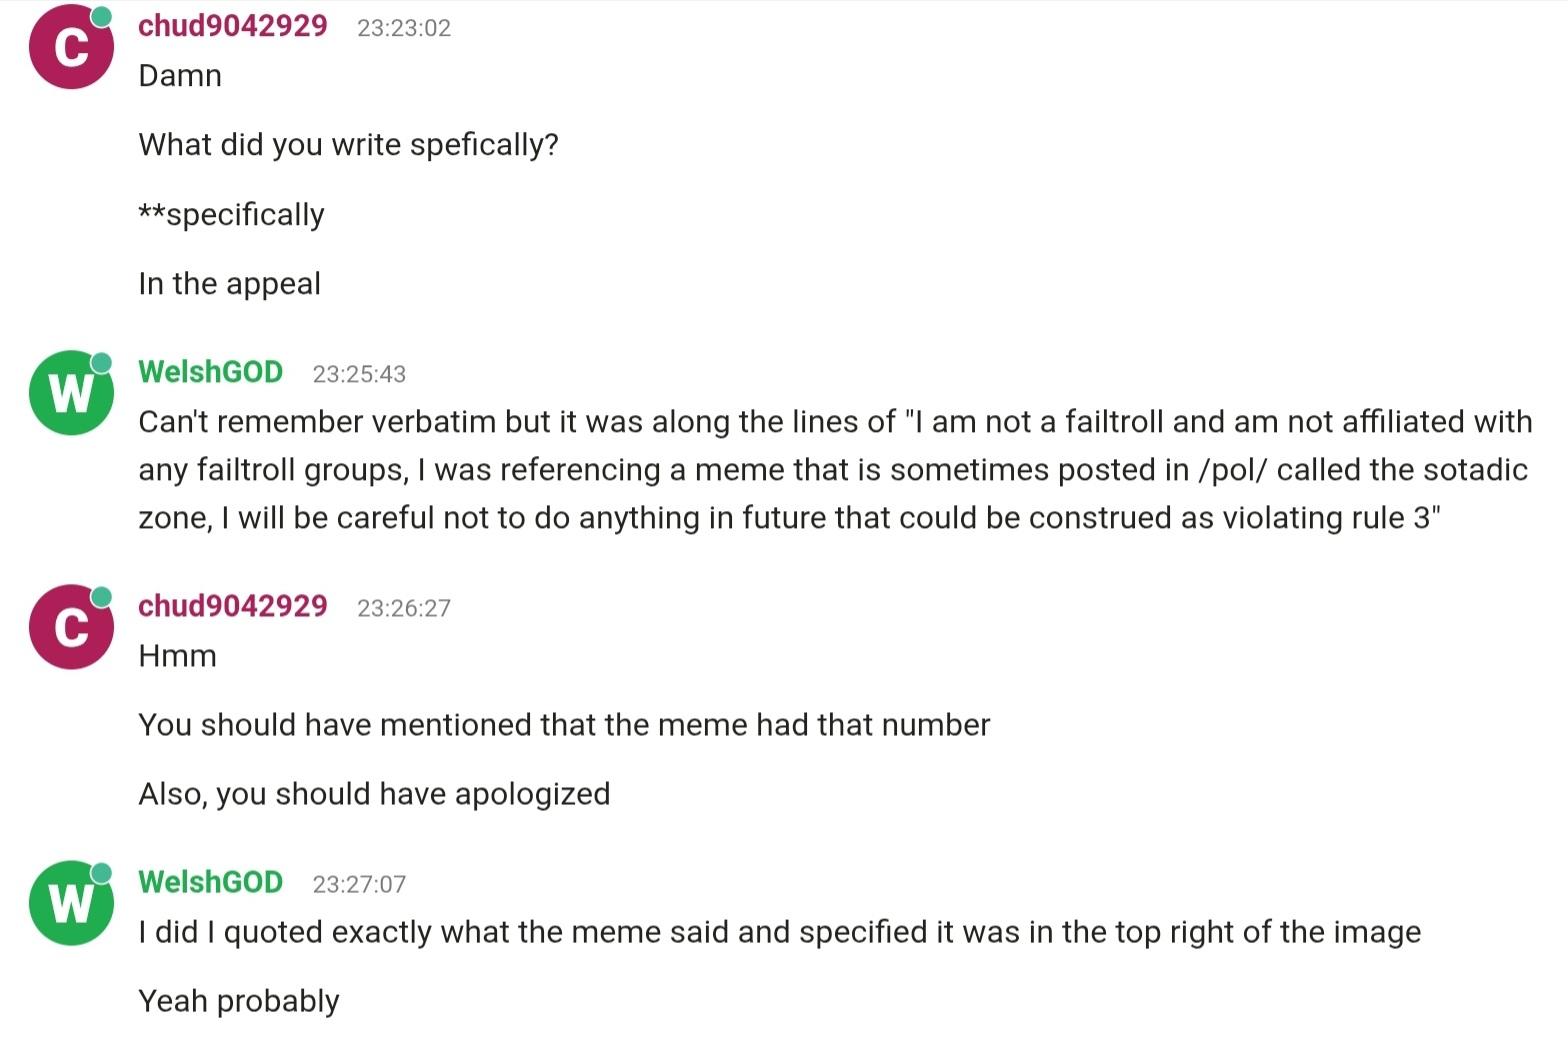Select the "Also, you should have apologized" message

[374, 794]
